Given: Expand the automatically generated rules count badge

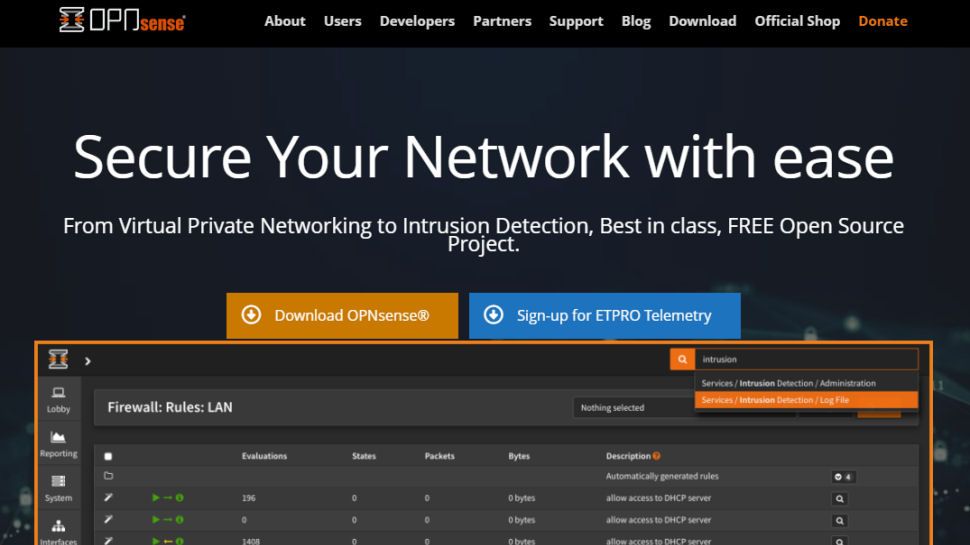Looking at the screenshot, I should tap(843, 477).
